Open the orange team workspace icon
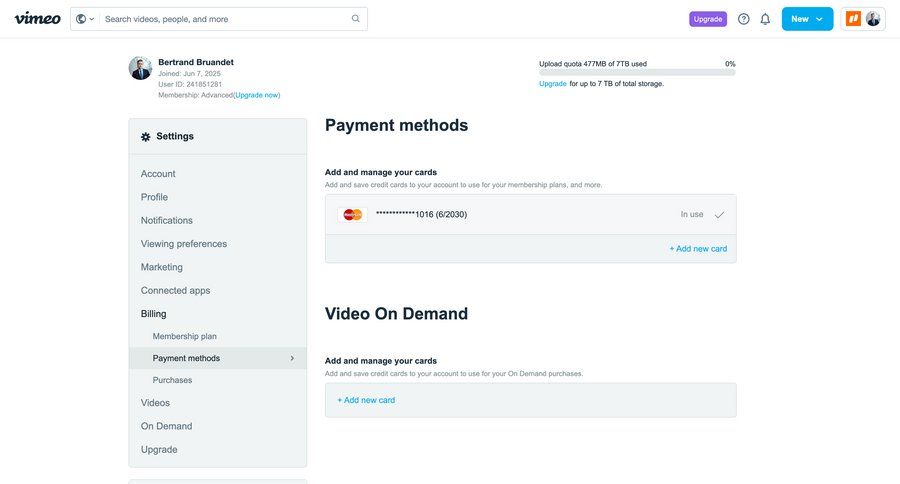The width and height of the screenshot is (900, 484). point(853,19)
